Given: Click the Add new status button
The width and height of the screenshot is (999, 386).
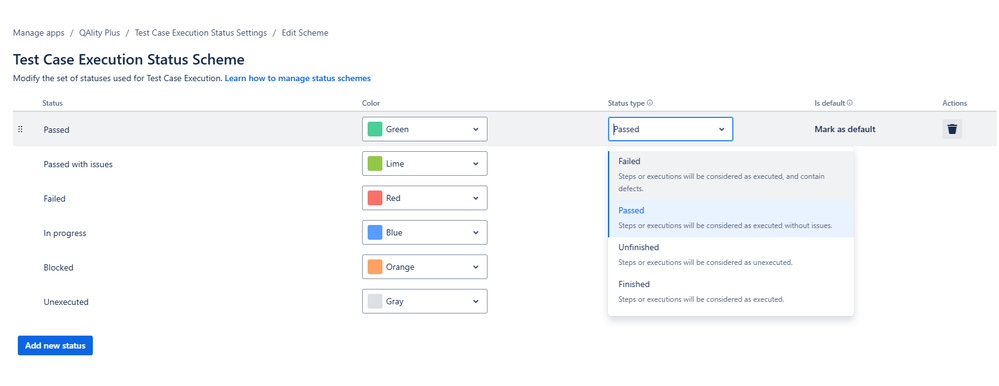Looking at the screenshot, I should 55,345.
